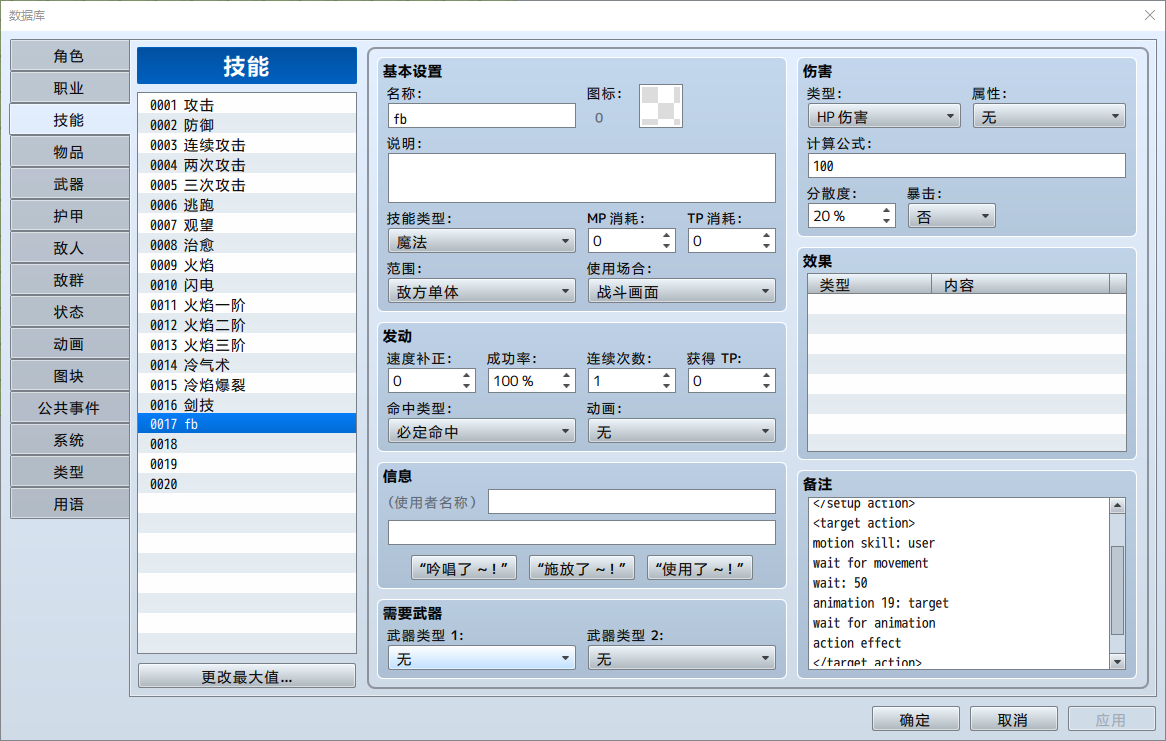
Task: Select skill 0015 冷气爆裂
Action: [247, 385]
